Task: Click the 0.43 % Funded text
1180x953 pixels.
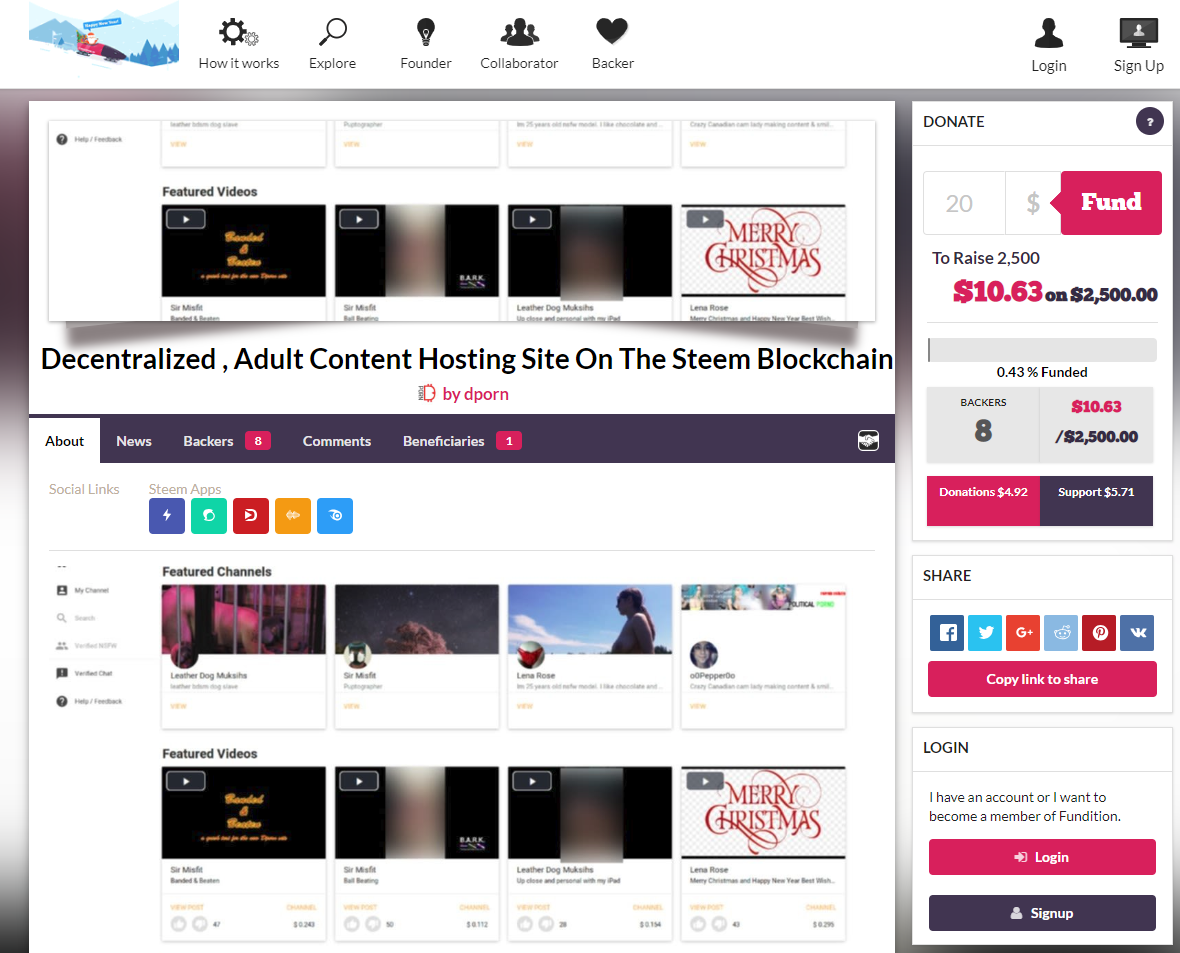Action: pos(1042,372)
